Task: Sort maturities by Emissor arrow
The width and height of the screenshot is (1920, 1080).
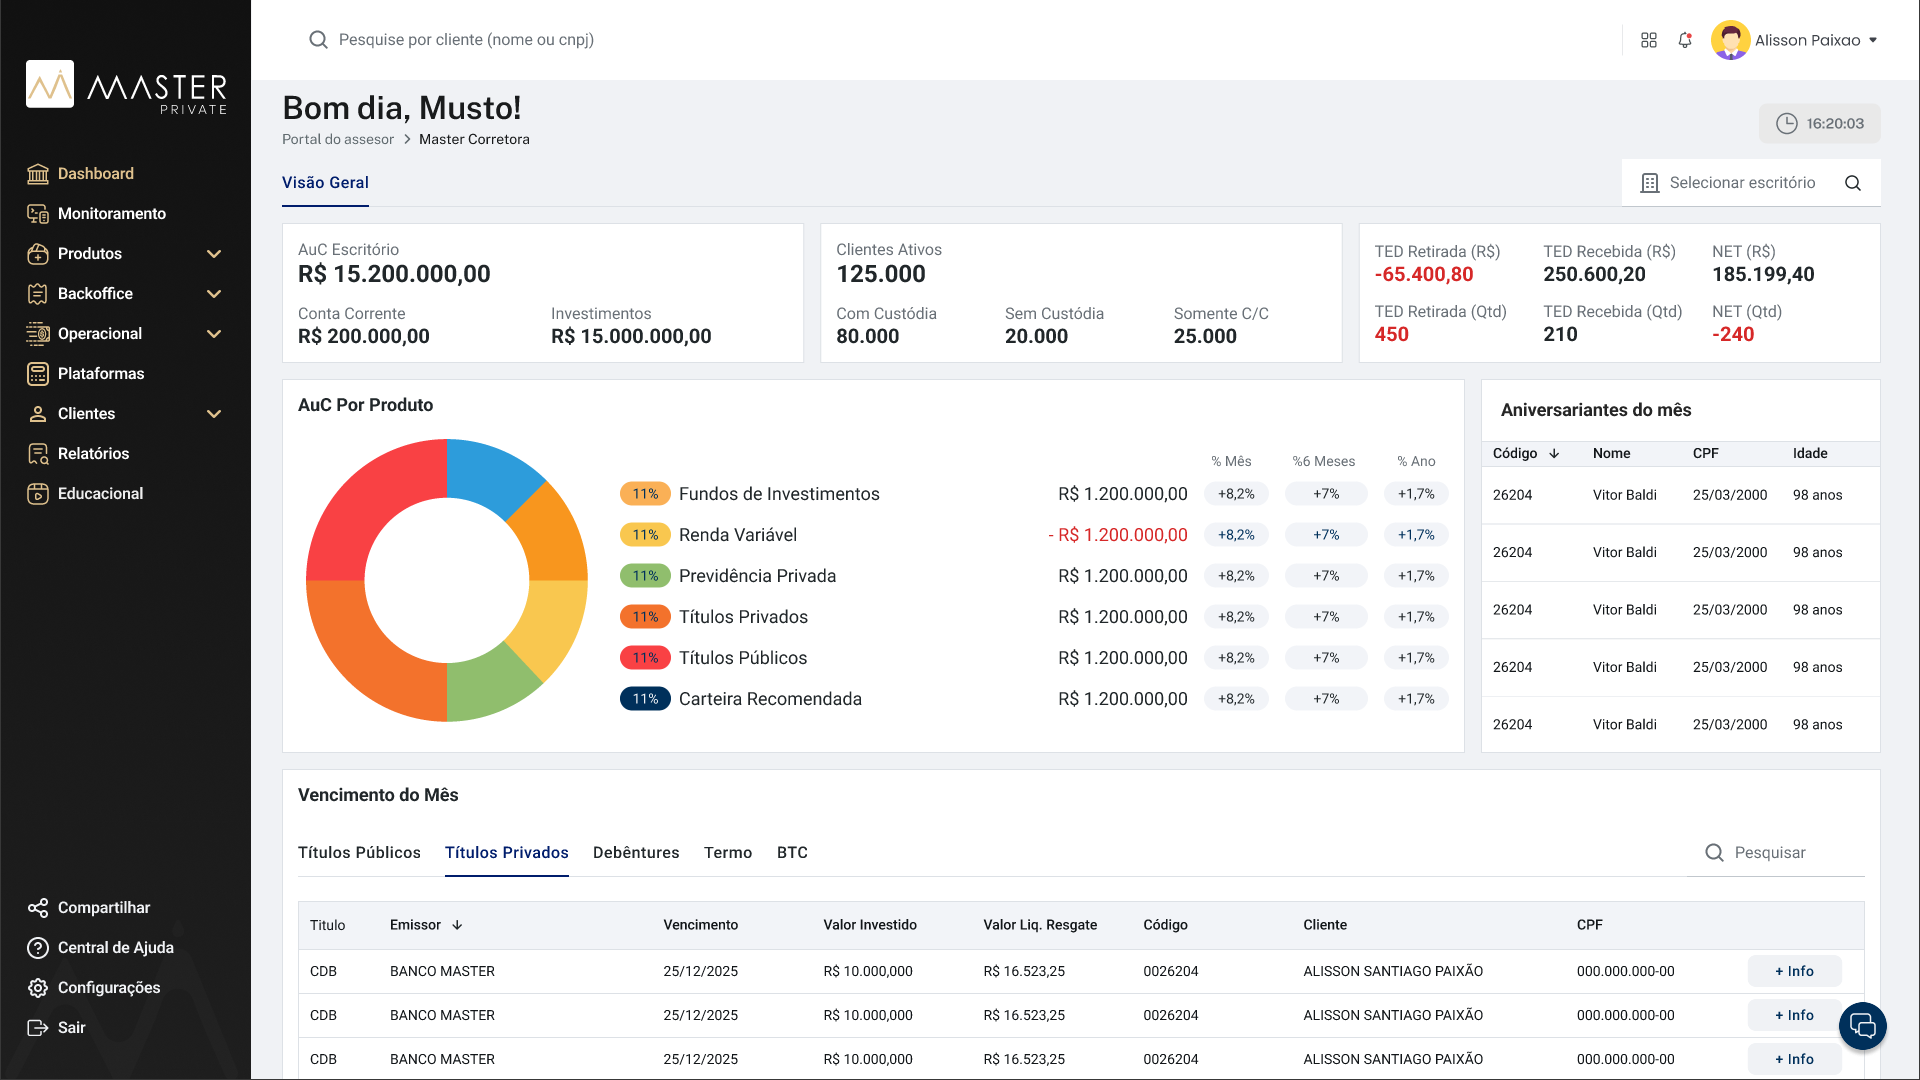Action: point(457,925)
